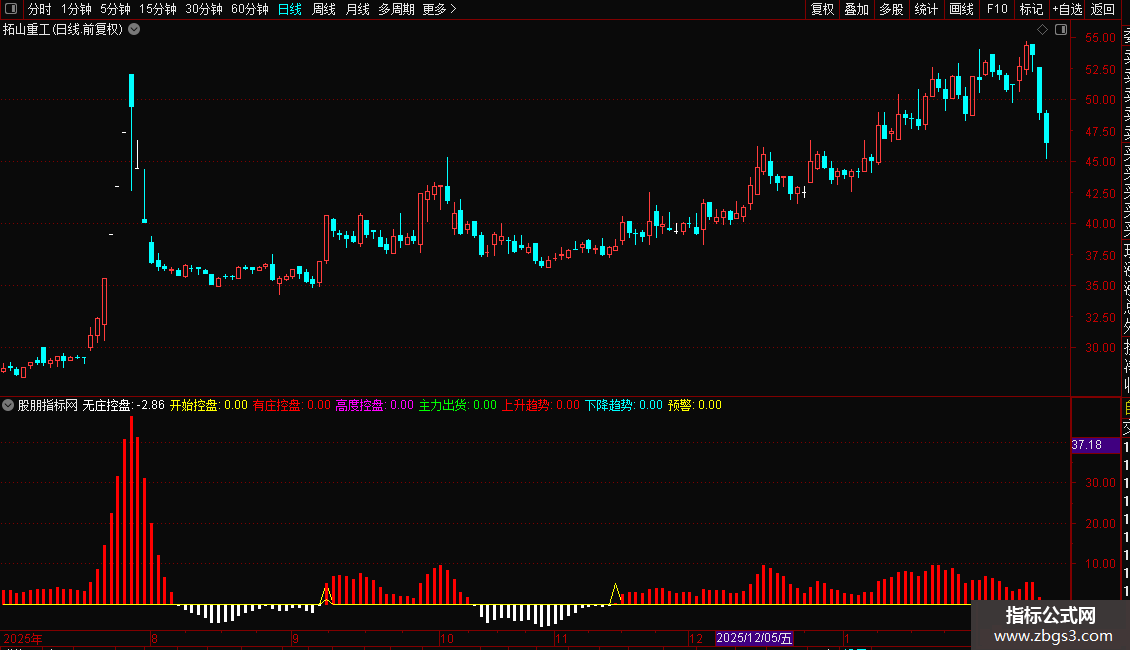Viewport: 1130px width, 650px height.
Task: Add stock to watchlist via +自选
Action: click(1067, 9)
